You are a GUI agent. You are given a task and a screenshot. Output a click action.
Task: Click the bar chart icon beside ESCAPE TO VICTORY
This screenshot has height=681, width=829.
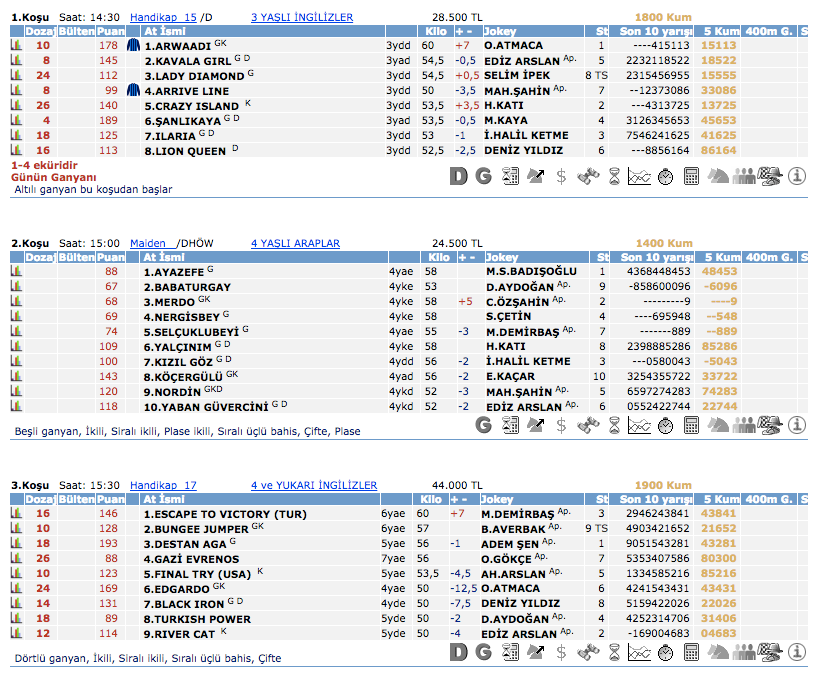point(16,514)
